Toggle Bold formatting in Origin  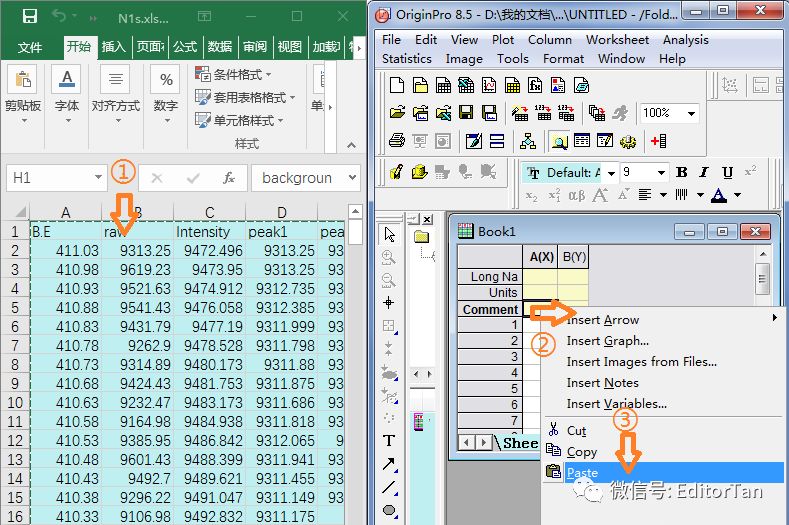681,173
